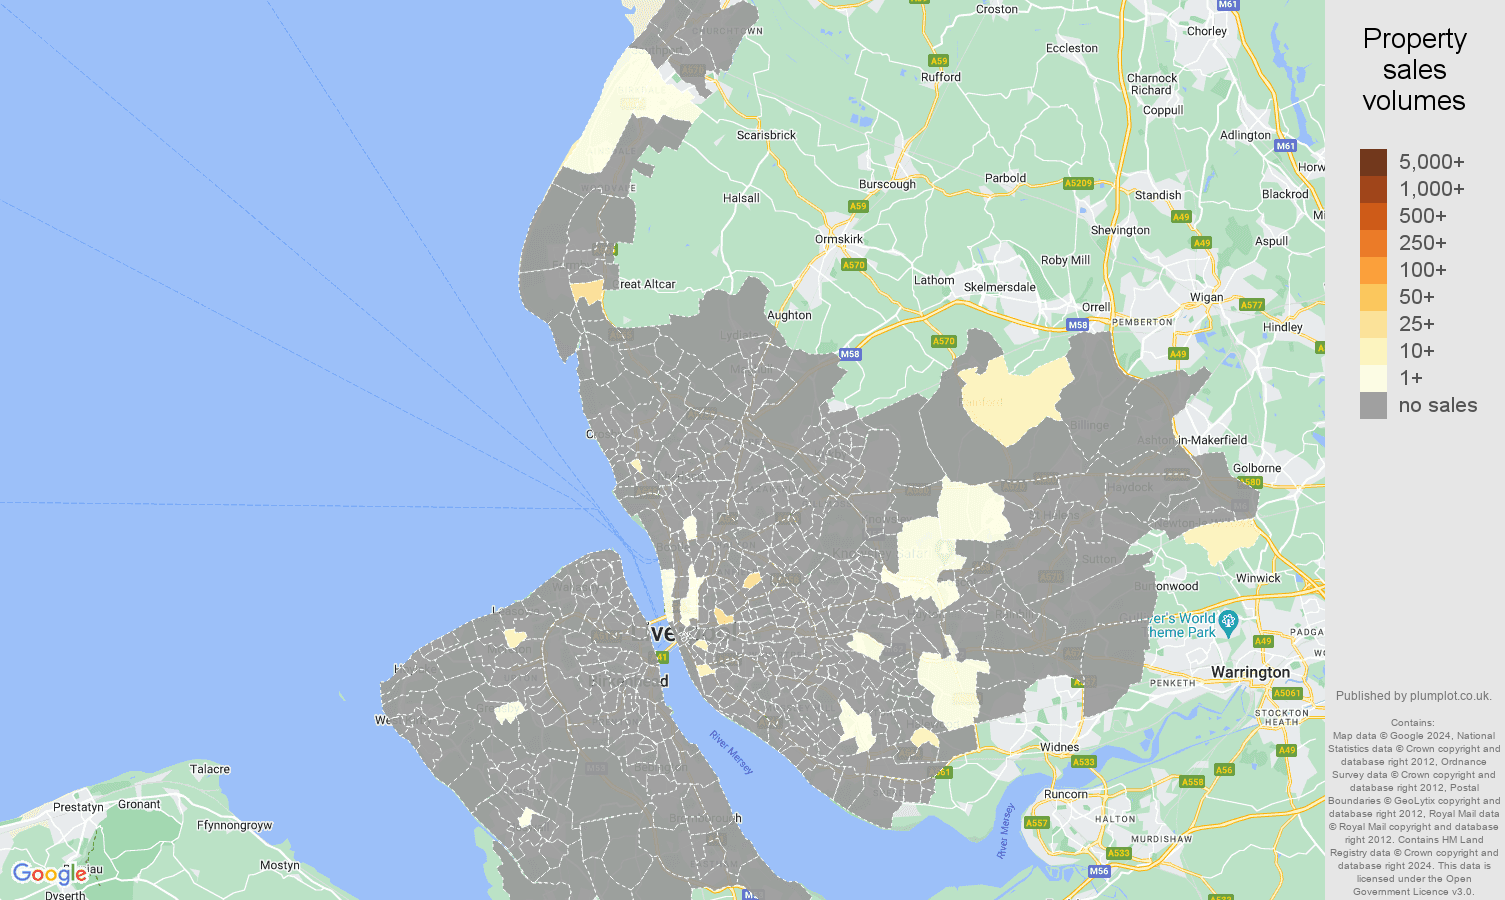Click the A557 road shield near Runcorn

point(1037,823)
